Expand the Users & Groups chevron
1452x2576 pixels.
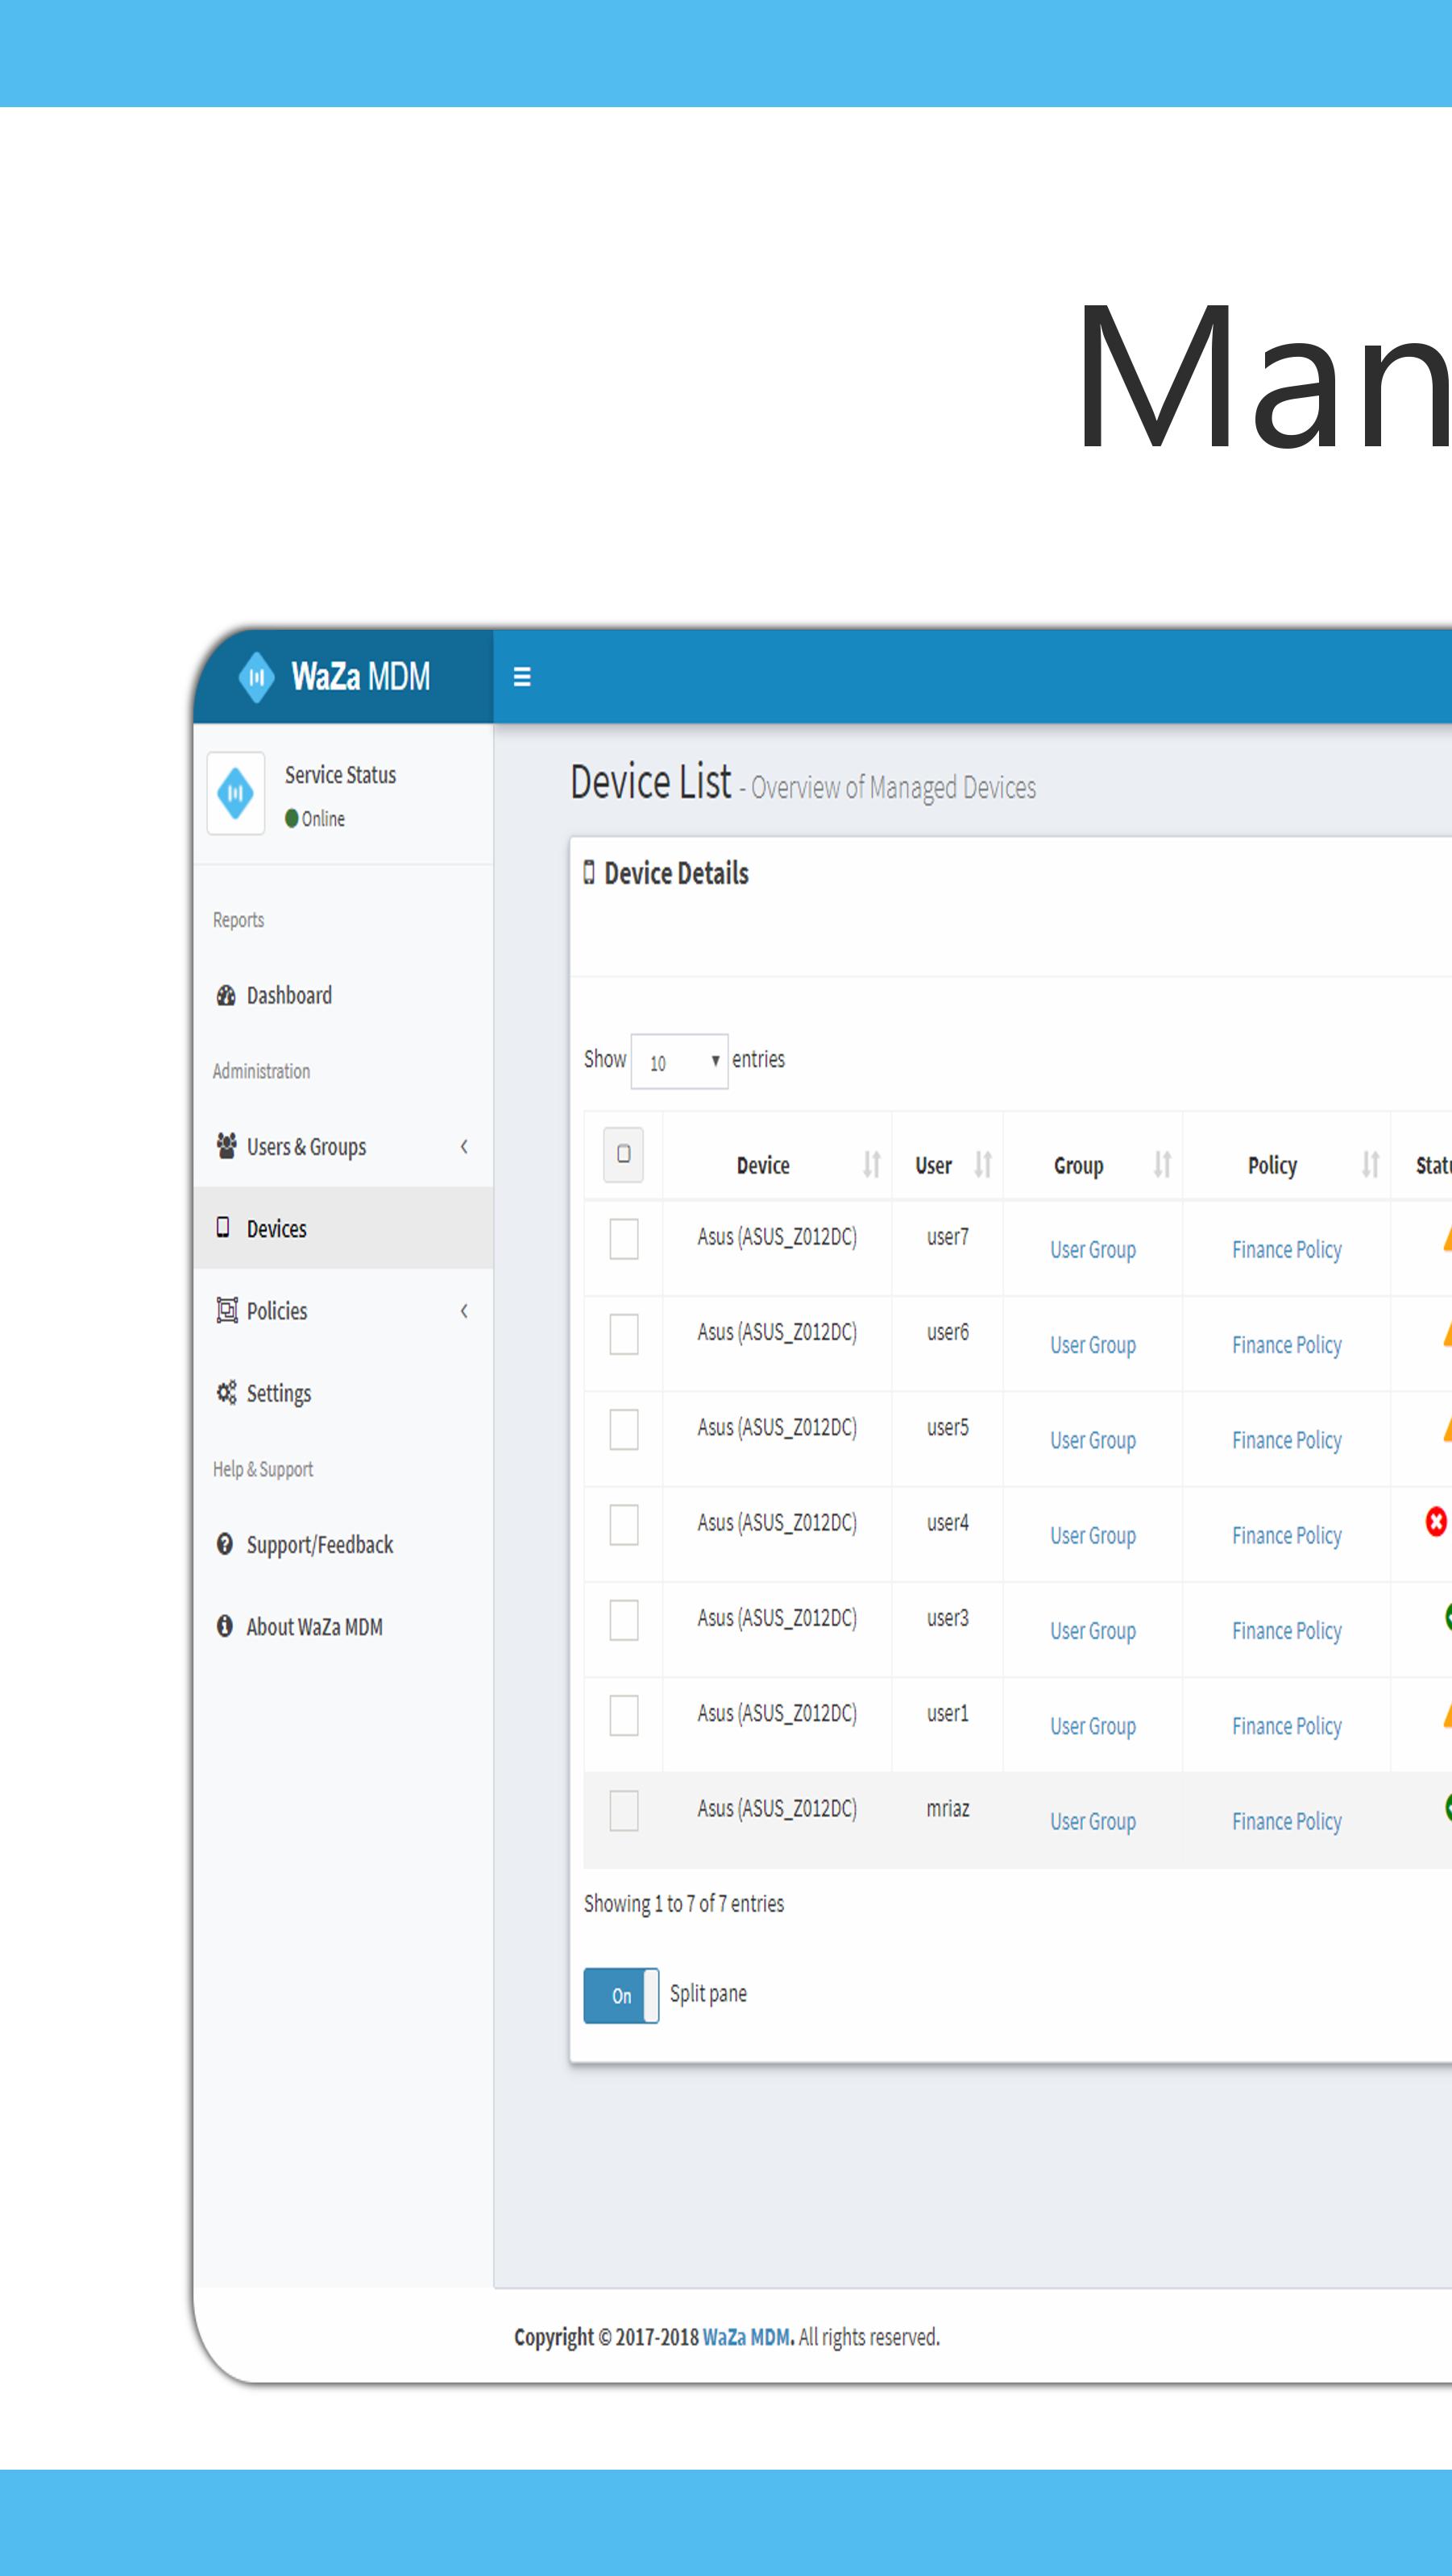(x=464, y=1146)
